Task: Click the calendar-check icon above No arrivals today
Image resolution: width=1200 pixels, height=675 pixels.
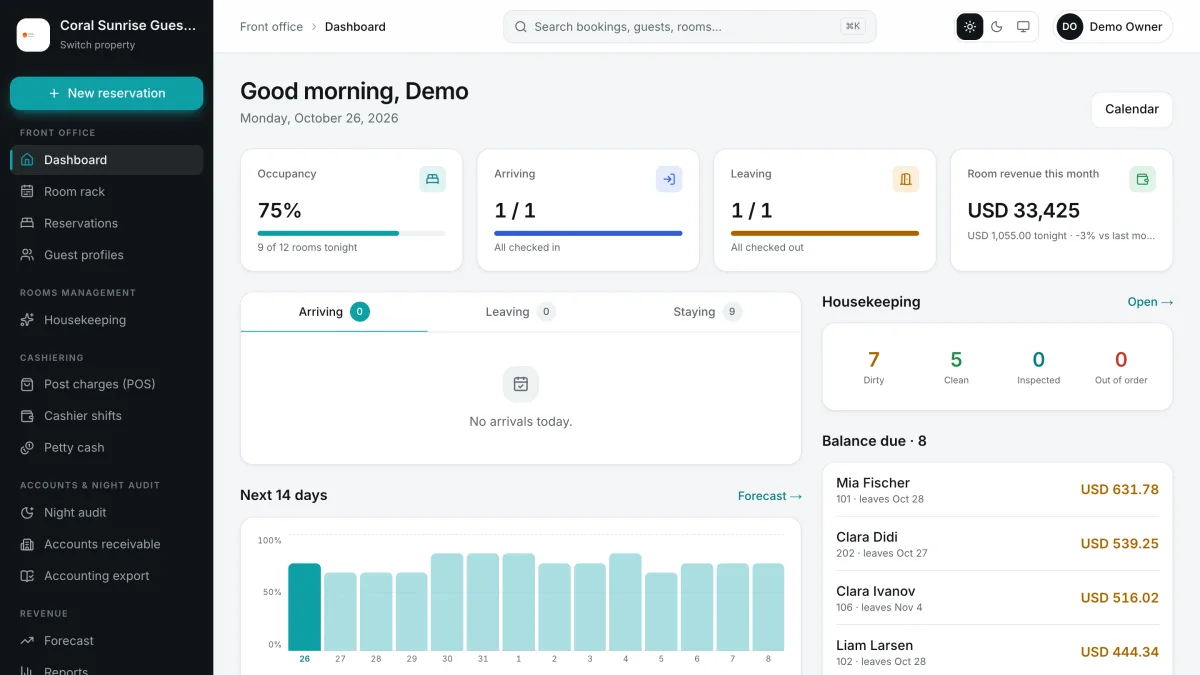Action: 521,384
